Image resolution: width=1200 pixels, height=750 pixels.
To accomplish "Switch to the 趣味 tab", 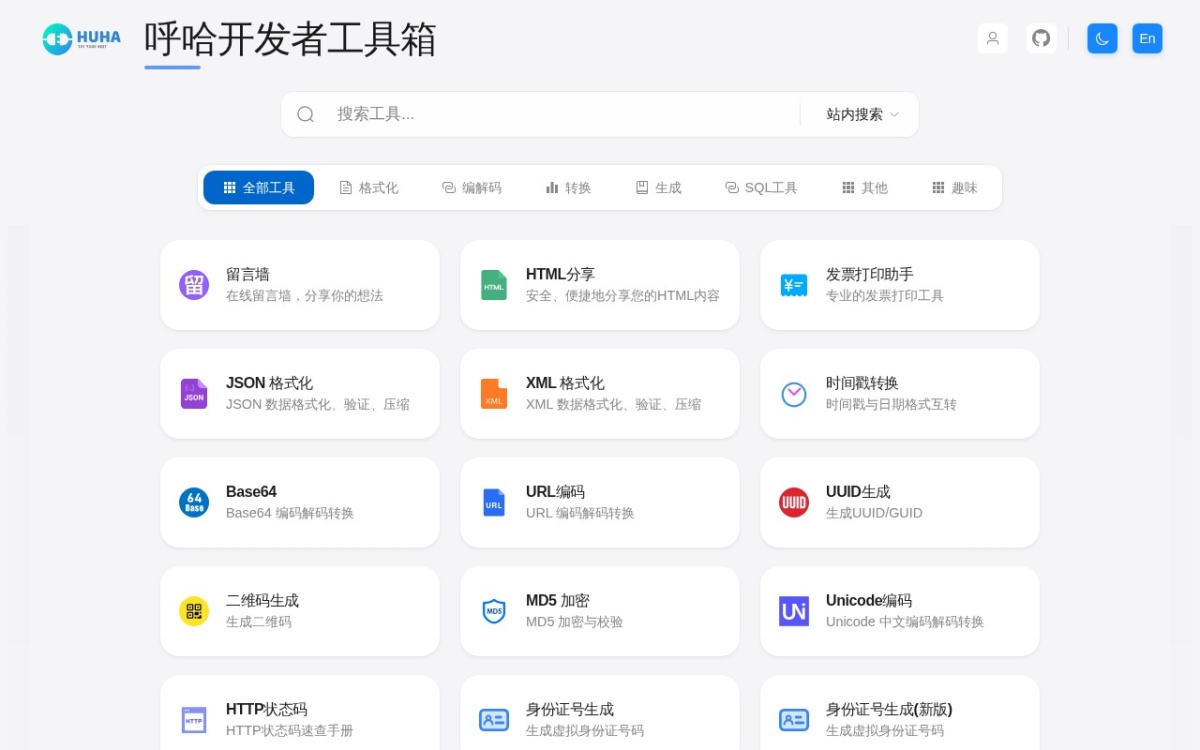I will pyautogui.click(x=954, y=187).
